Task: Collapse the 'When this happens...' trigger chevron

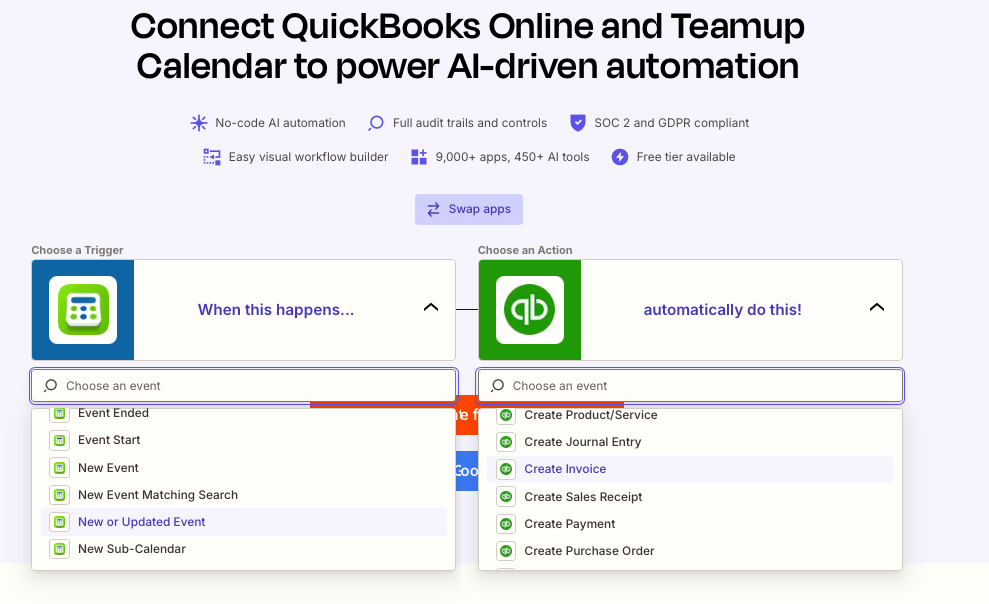Action: pyautogui.click(x=431, y=307)
